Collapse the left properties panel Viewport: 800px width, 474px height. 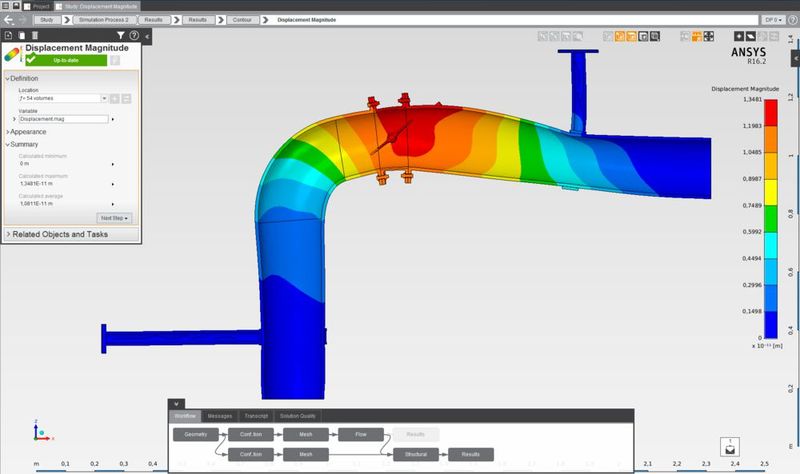[148, 36]
